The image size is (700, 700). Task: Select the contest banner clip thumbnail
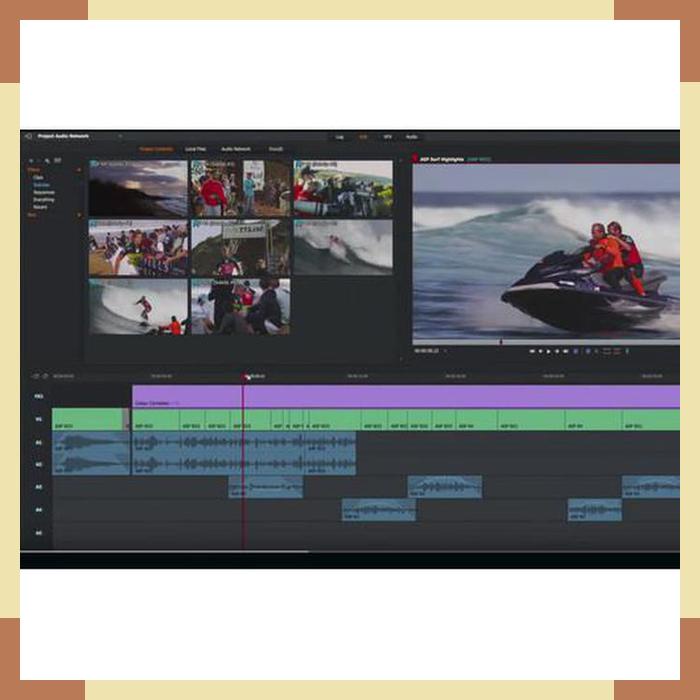241,247
